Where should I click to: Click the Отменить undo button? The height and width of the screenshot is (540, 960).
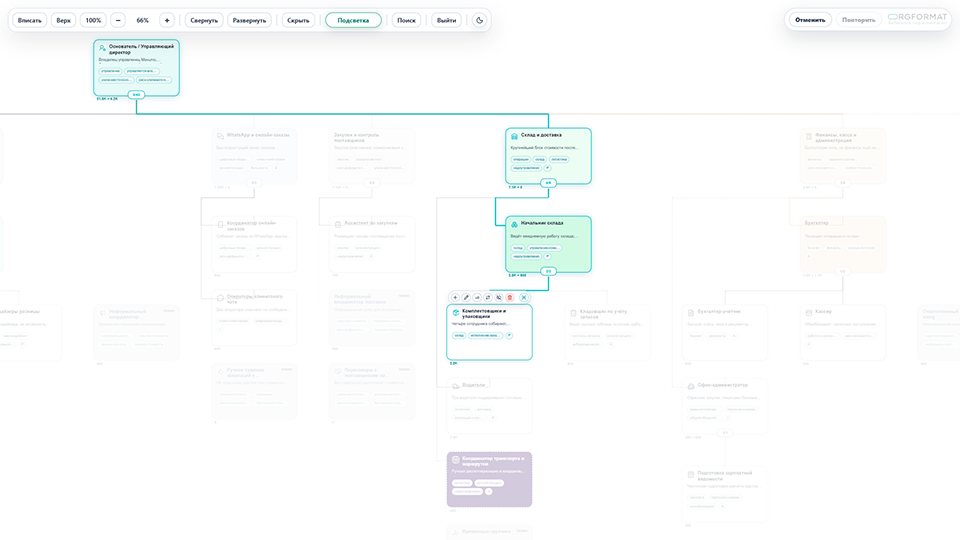click(x=810, y=20)
